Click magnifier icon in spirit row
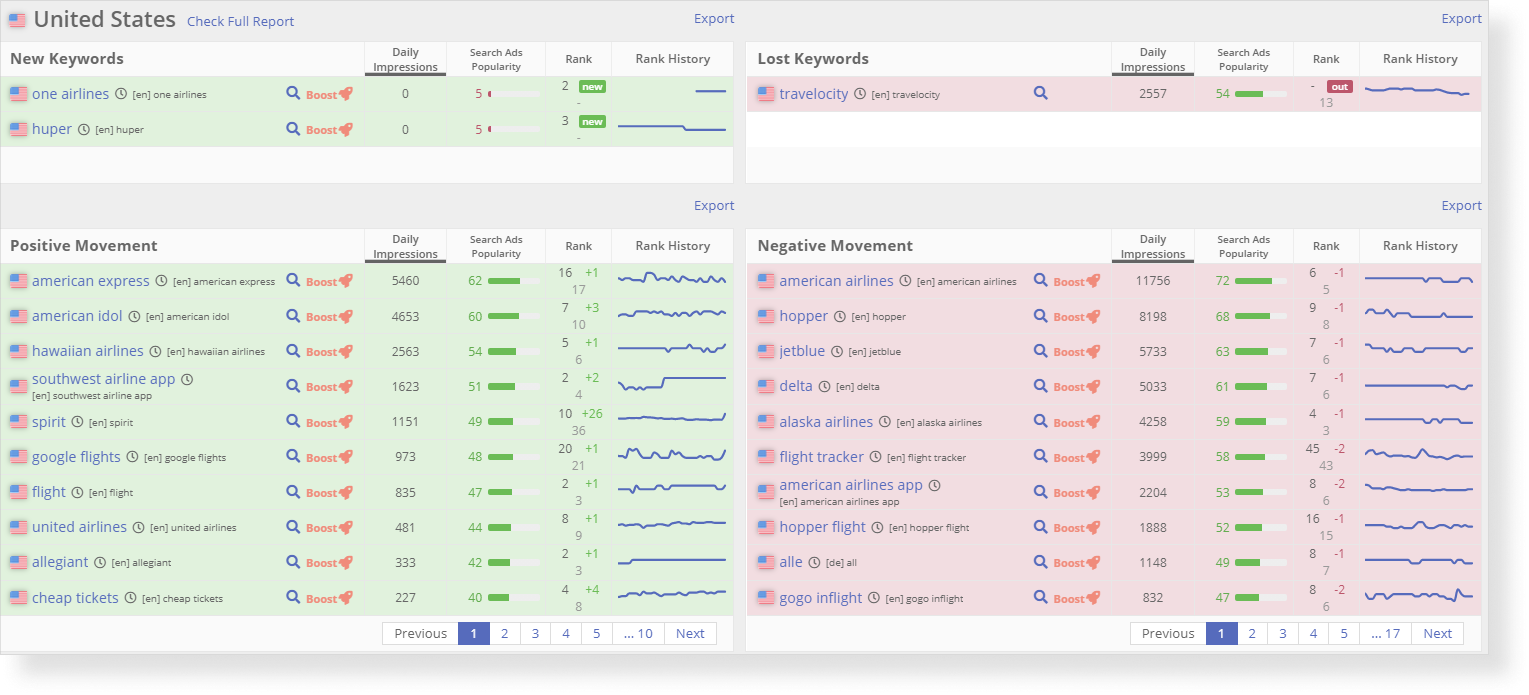This screenshot has height=695, width=1529. pyautogui.click(x=293, y=422)
